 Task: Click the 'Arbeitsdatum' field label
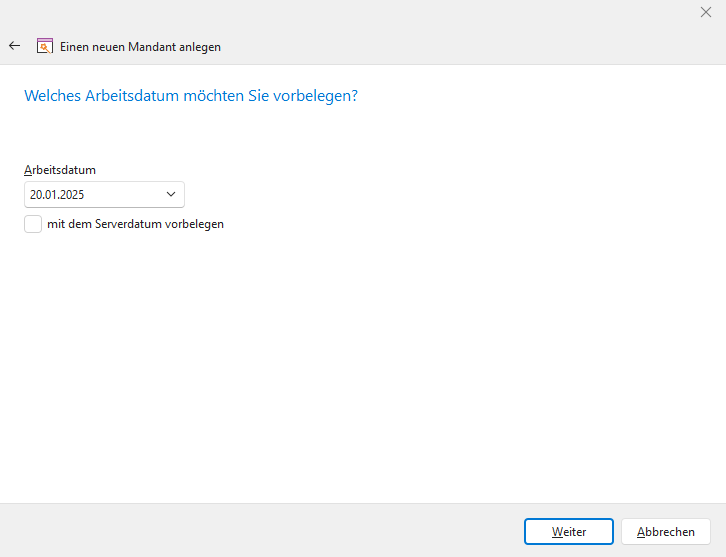(x=60, y=170)
